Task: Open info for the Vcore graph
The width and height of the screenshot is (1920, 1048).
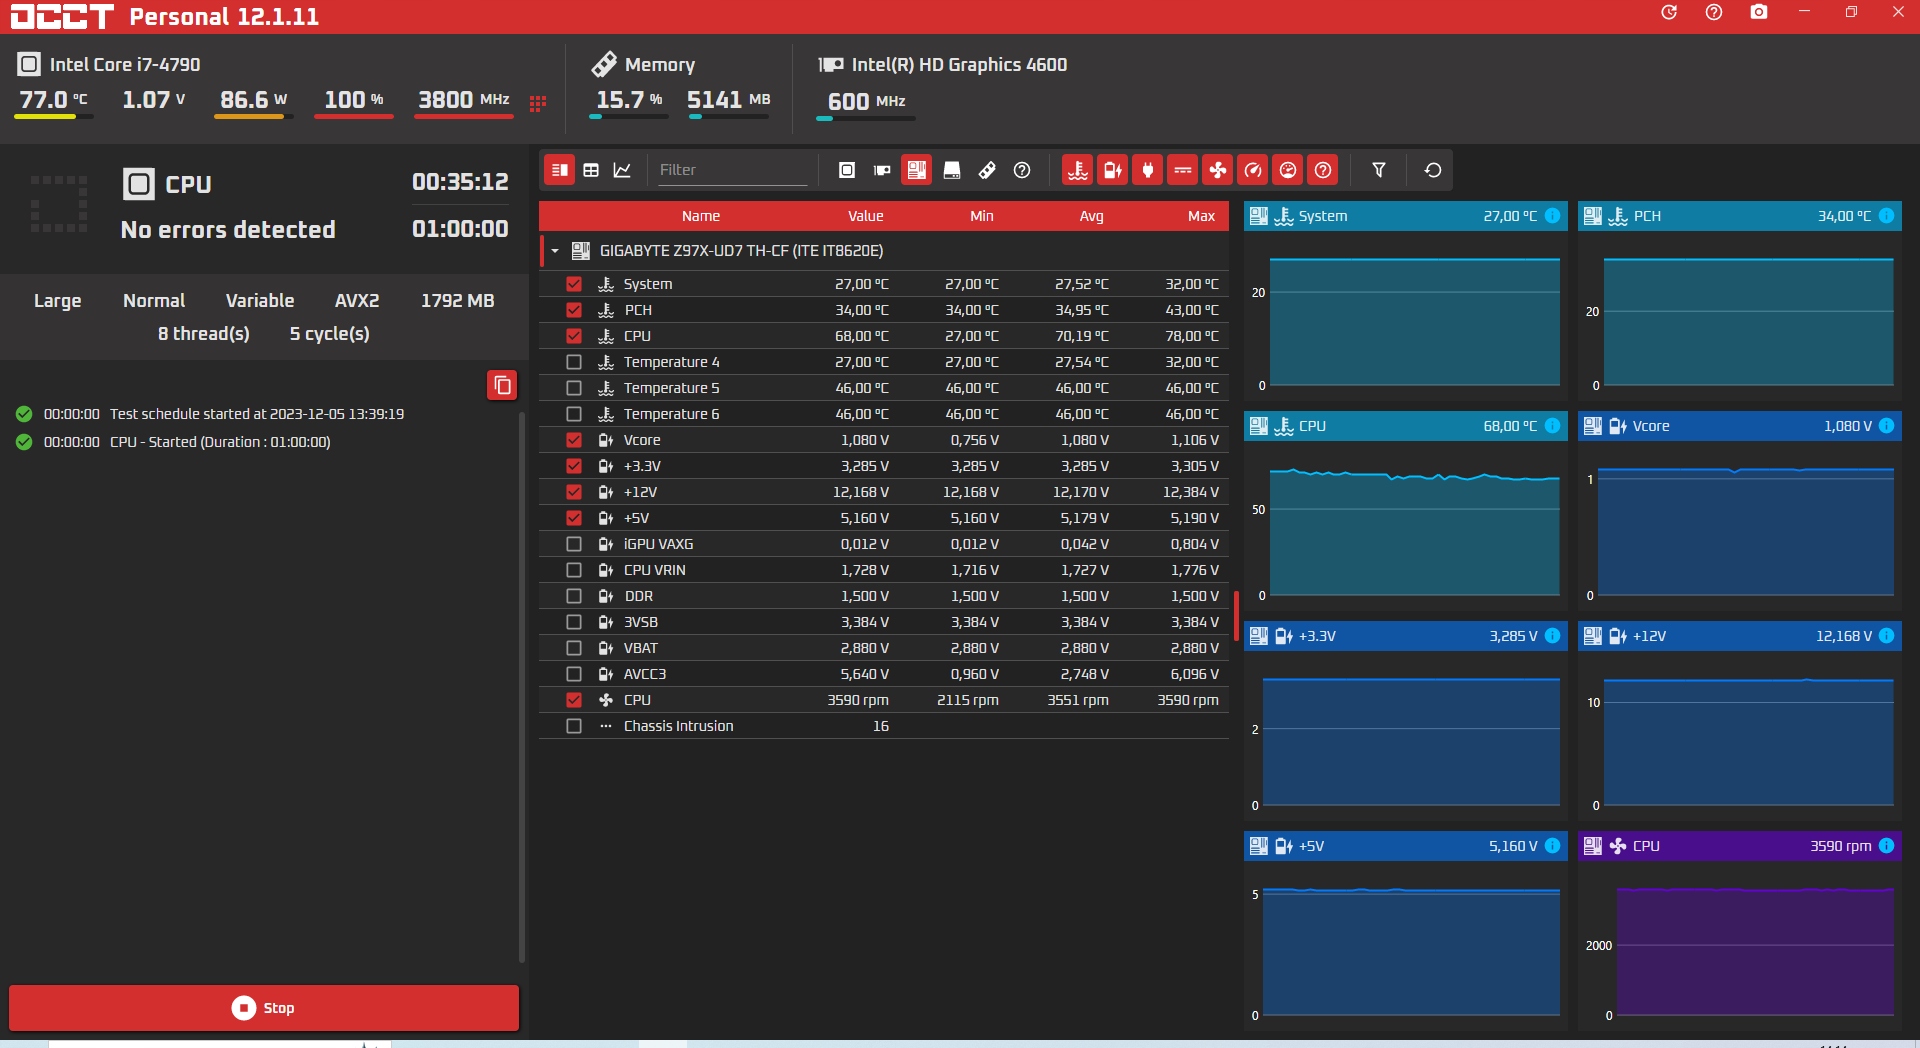Action: point(1886,426)
